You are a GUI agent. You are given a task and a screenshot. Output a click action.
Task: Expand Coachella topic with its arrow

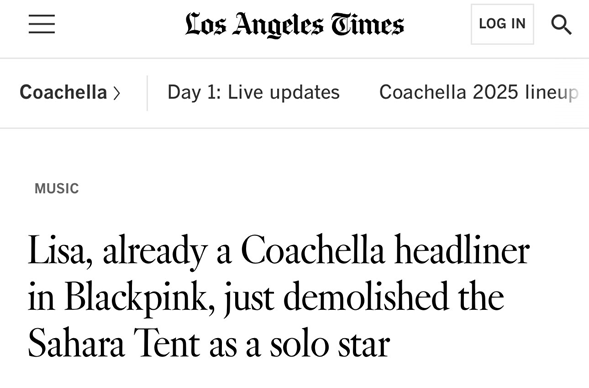pos(117,93)
